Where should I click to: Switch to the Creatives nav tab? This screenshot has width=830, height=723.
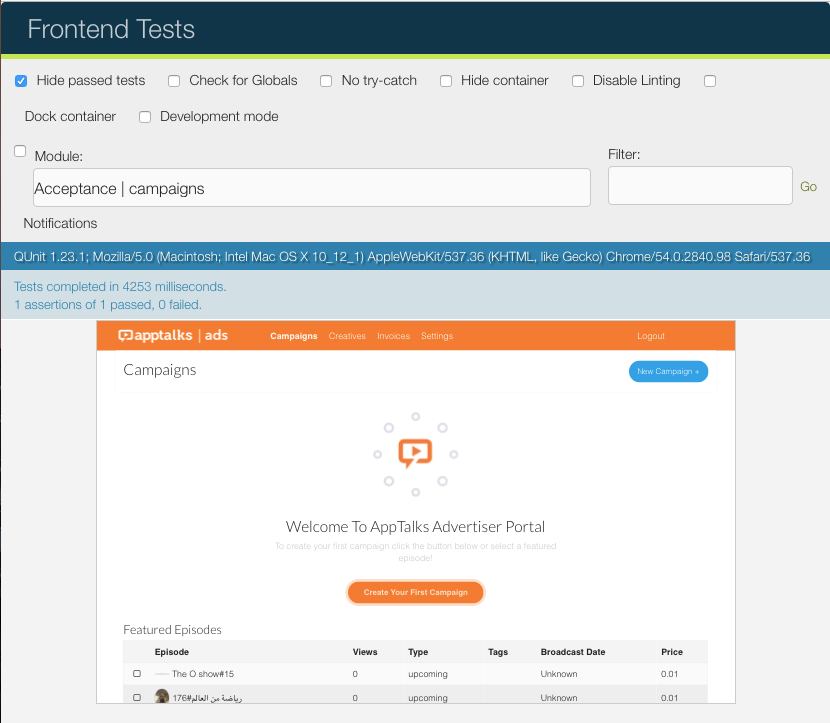coord(347,336)
